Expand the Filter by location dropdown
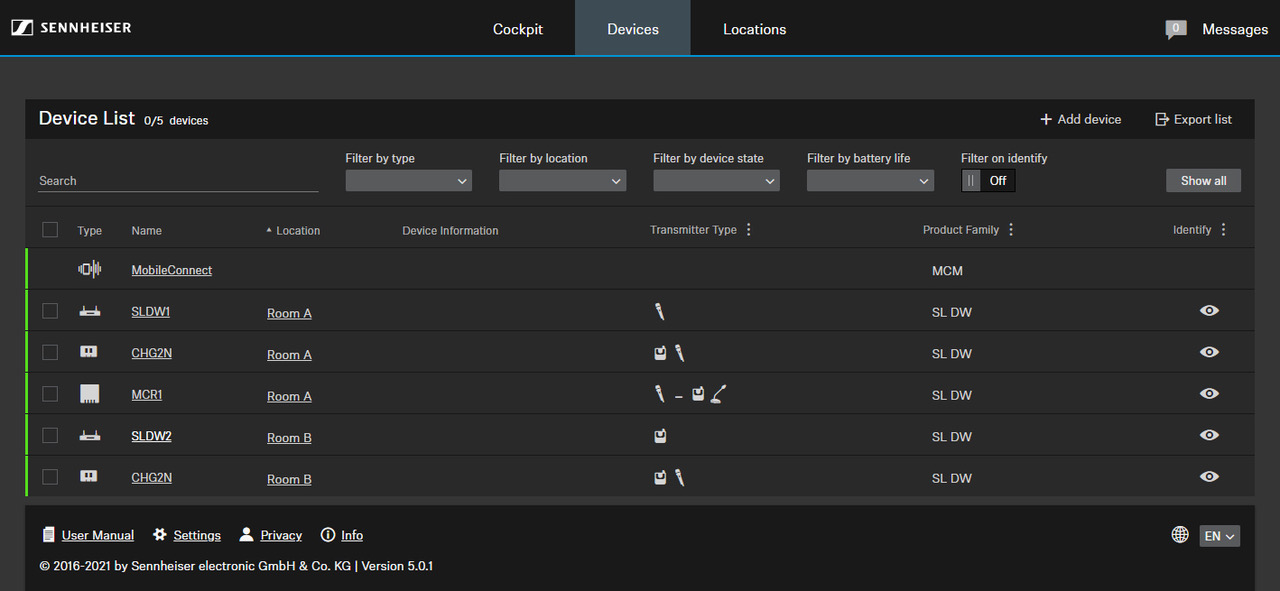Screen dimensions: 1280x591 (562, 181)
